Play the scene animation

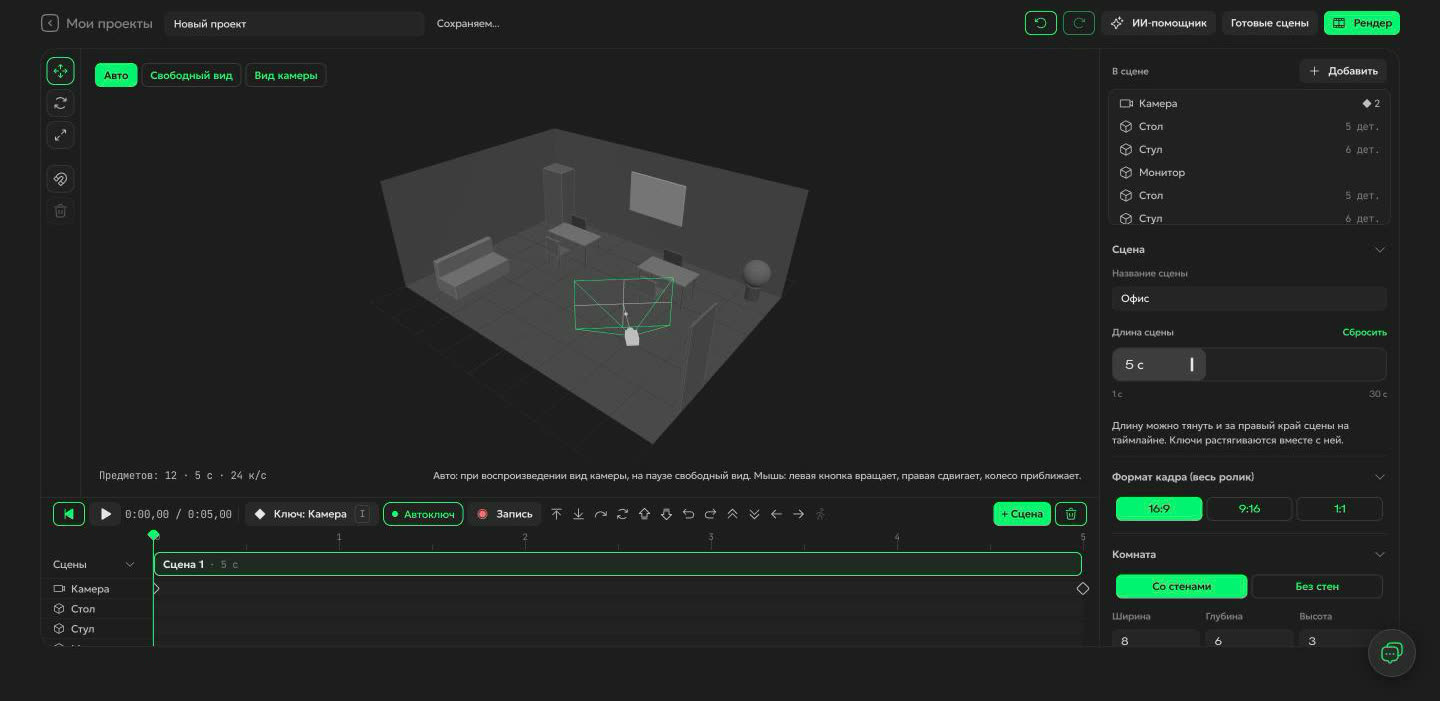pyautogui.click(x=105, y=514)
